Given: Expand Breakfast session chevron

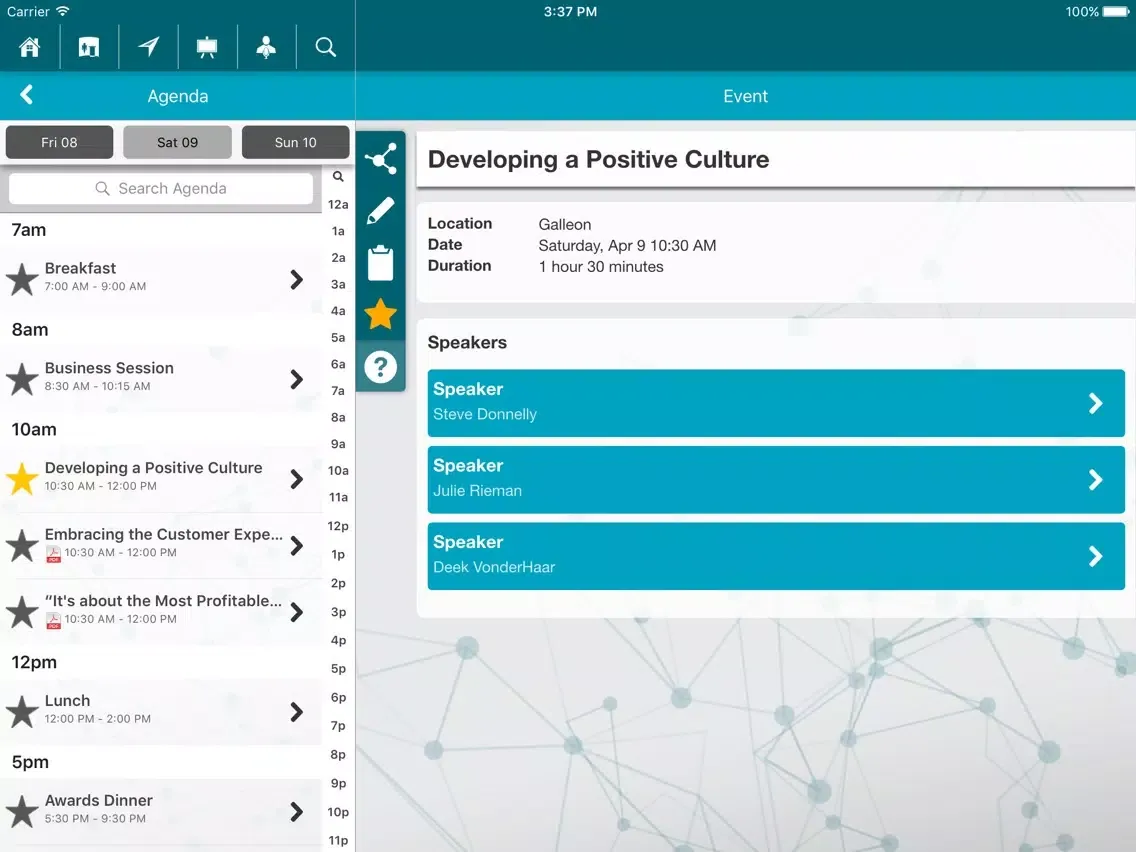Looking at the screenshot, I should [296, 280].
